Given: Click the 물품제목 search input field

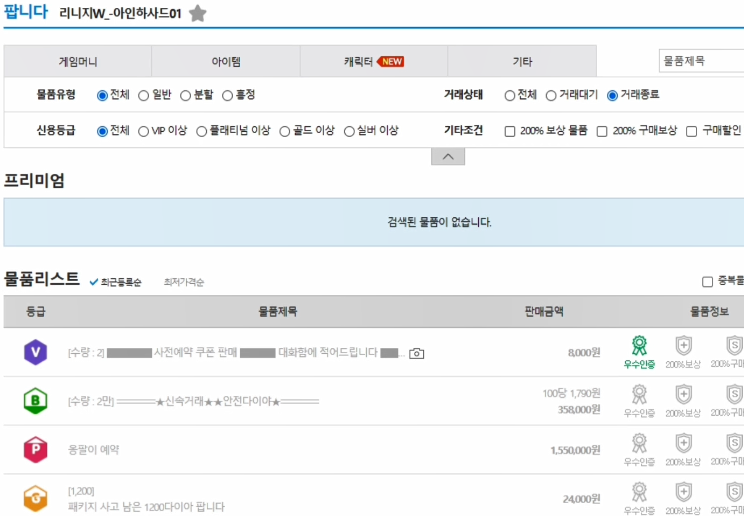Looking at the screenshot, I should (701, 61).
